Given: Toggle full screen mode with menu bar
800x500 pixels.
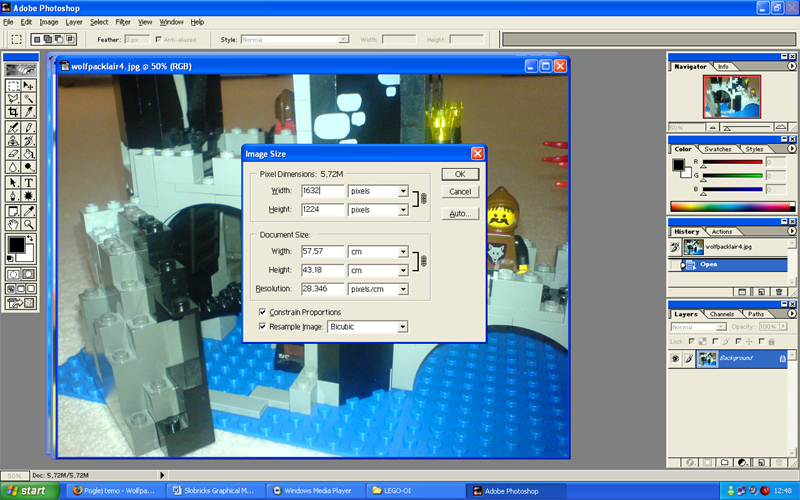Looking at the screenshot, I should pyautogui.click(x=21, y=289).
